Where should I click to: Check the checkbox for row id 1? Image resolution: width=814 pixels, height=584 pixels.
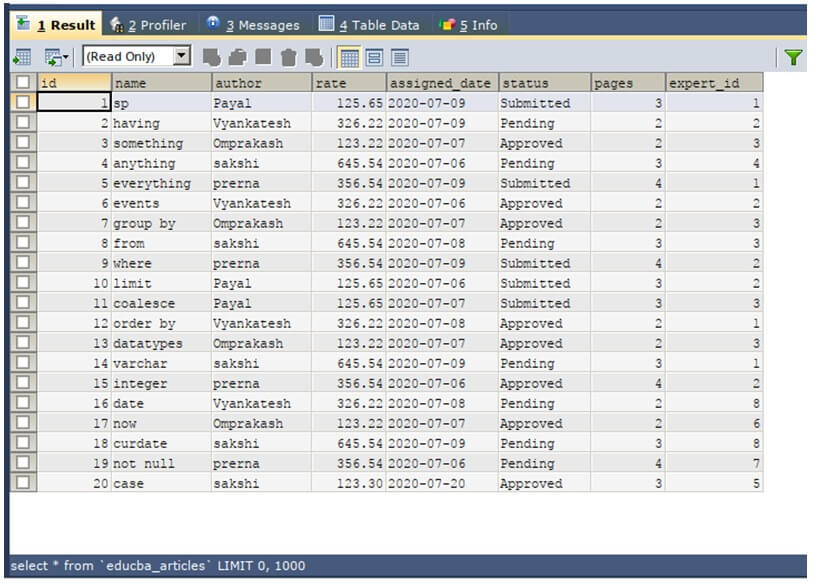coord(21,103)
